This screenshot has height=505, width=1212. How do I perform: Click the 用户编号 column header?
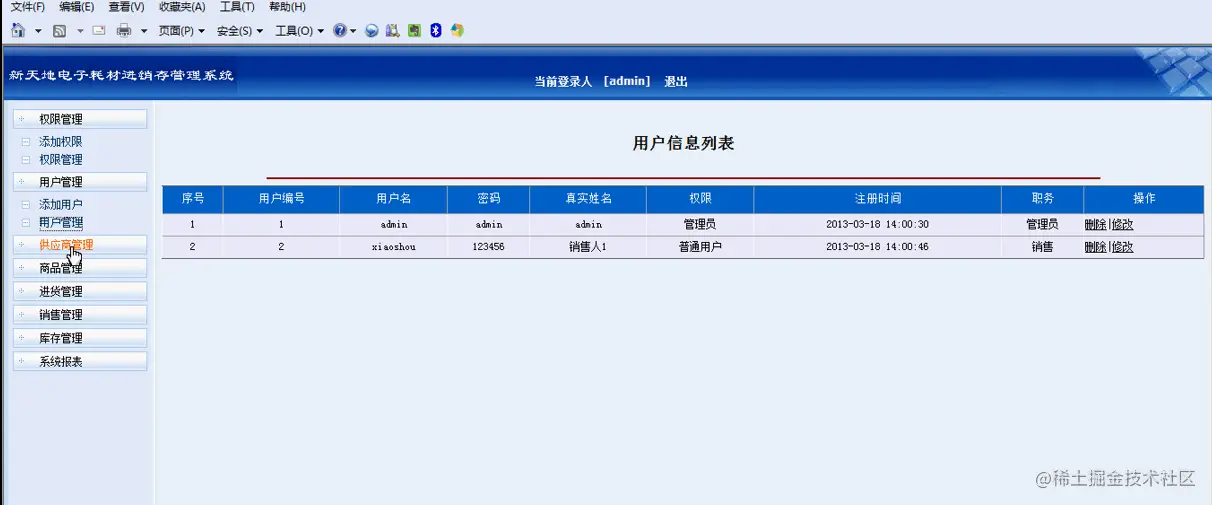click(282, 199)
